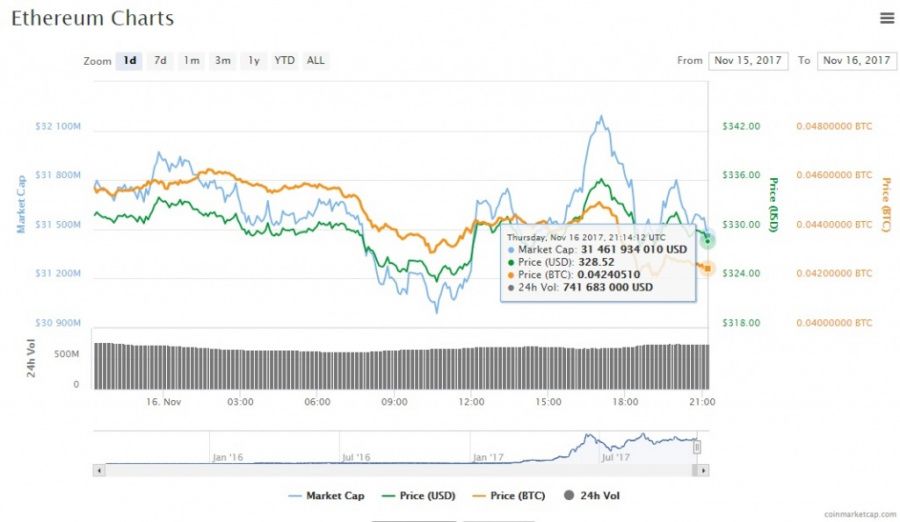Select the 1m zoom range
Image resolution: width=900 pixels, height=522 pixels.
(191, 60)
